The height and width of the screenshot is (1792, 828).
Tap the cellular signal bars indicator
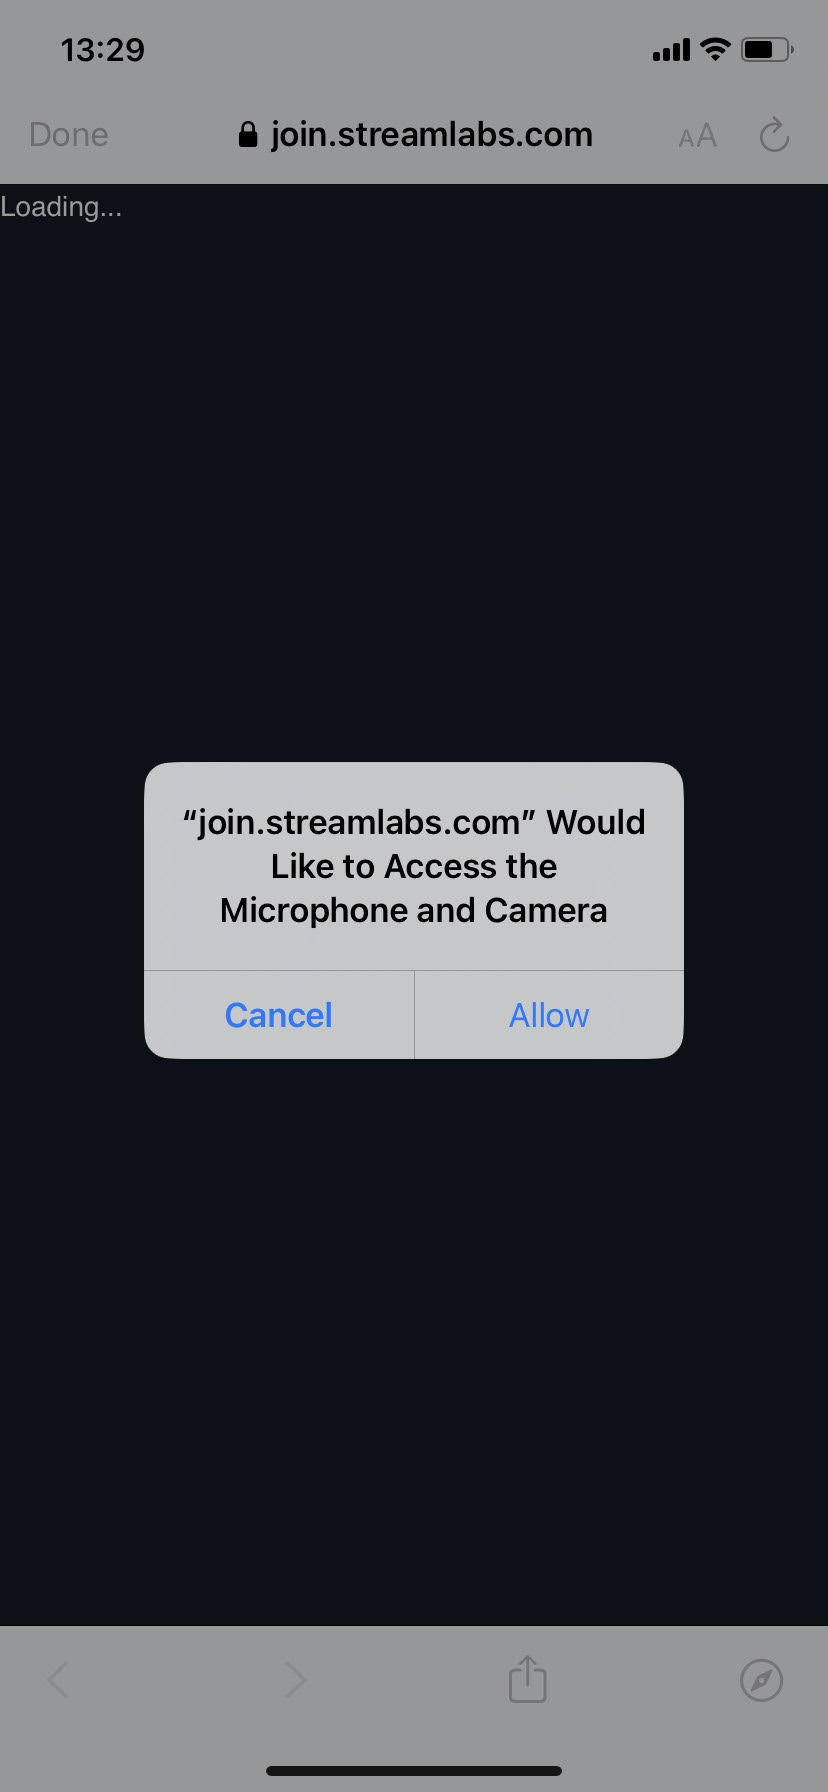tap(671, 50)
